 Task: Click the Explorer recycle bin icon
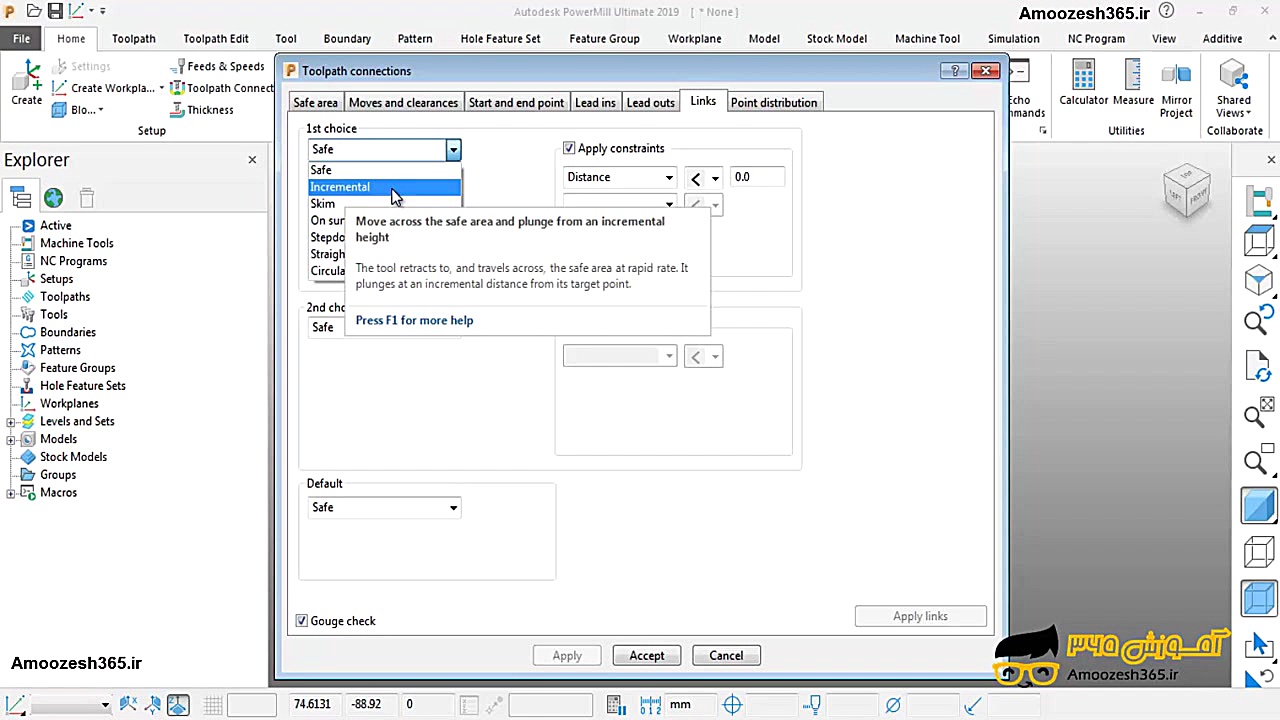(87, 198)
